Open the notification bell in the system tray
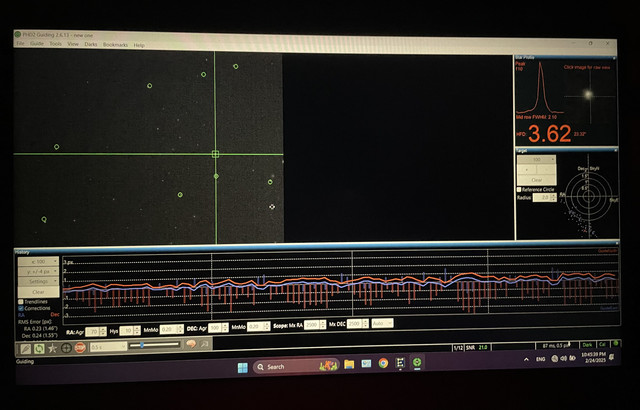The image size is (640, 410). coord(611,357)
